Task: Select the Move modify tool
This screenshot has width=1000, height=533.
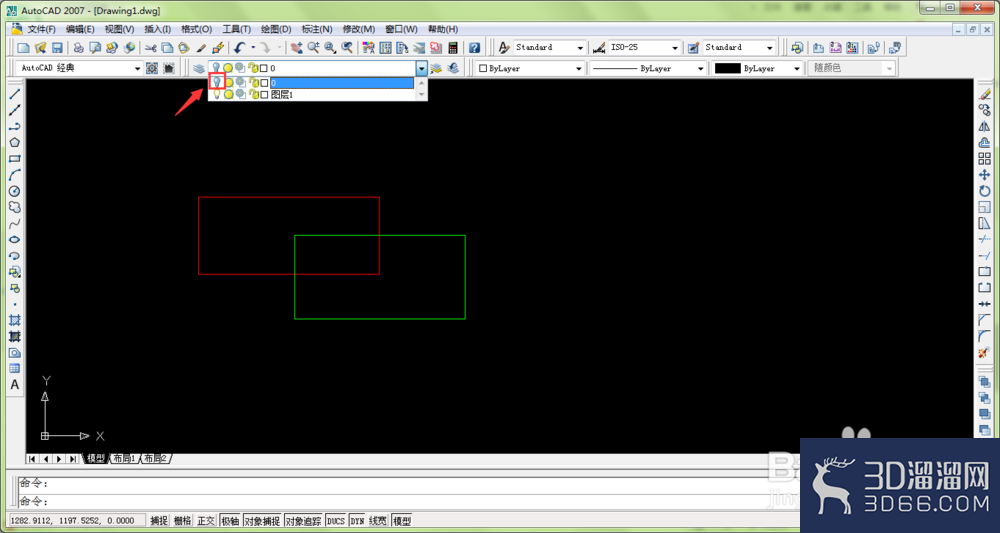Action: (x=984, y=175)
